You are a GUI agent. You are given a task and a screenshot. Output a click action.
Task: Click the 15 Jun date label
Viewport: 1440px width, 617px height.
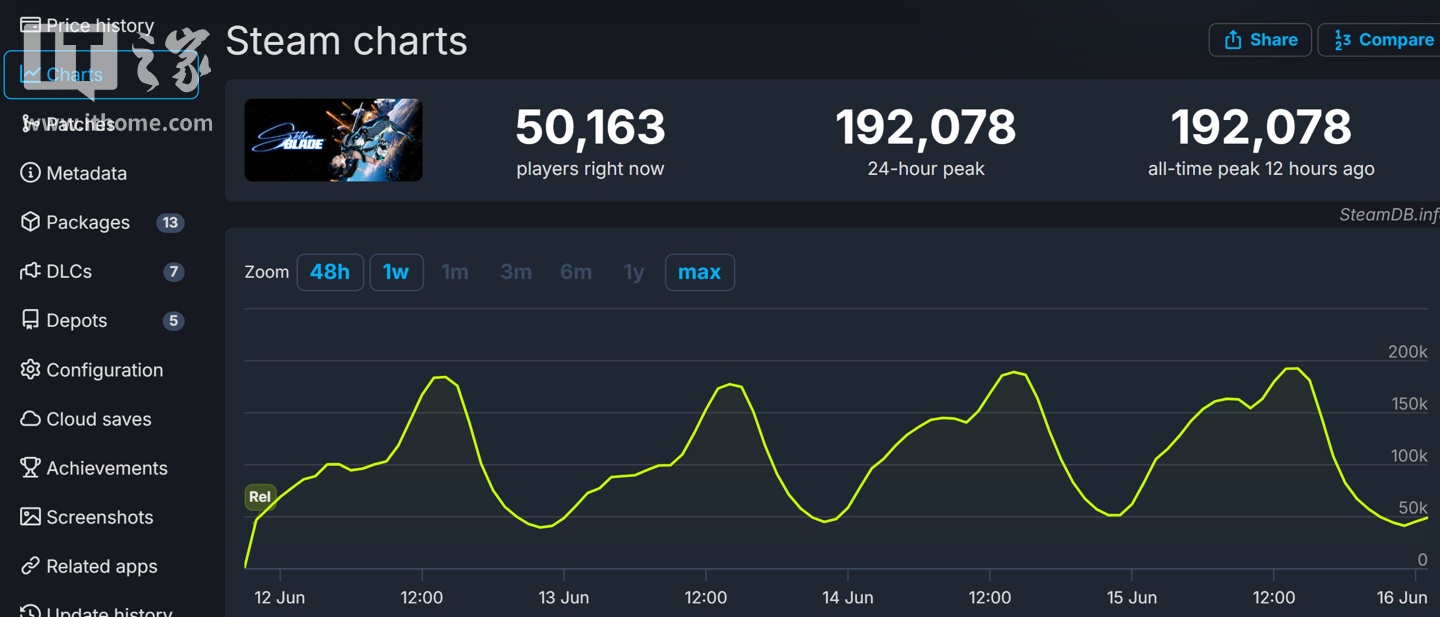tap(1132, 597)
